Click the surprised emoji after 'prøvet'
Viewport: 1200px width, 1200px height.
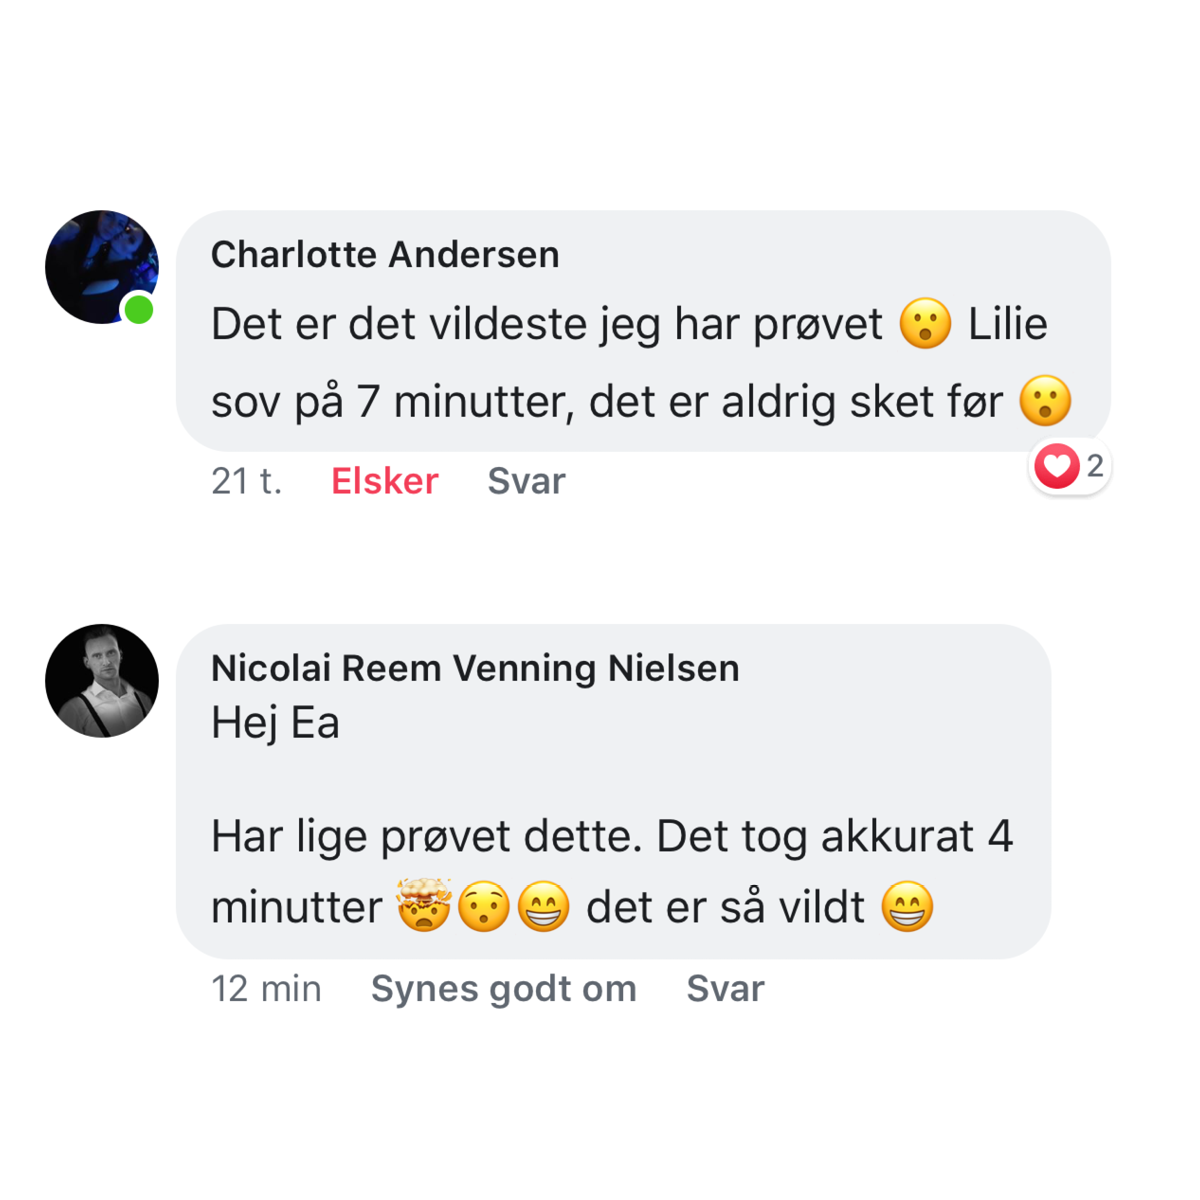(925, 324)
